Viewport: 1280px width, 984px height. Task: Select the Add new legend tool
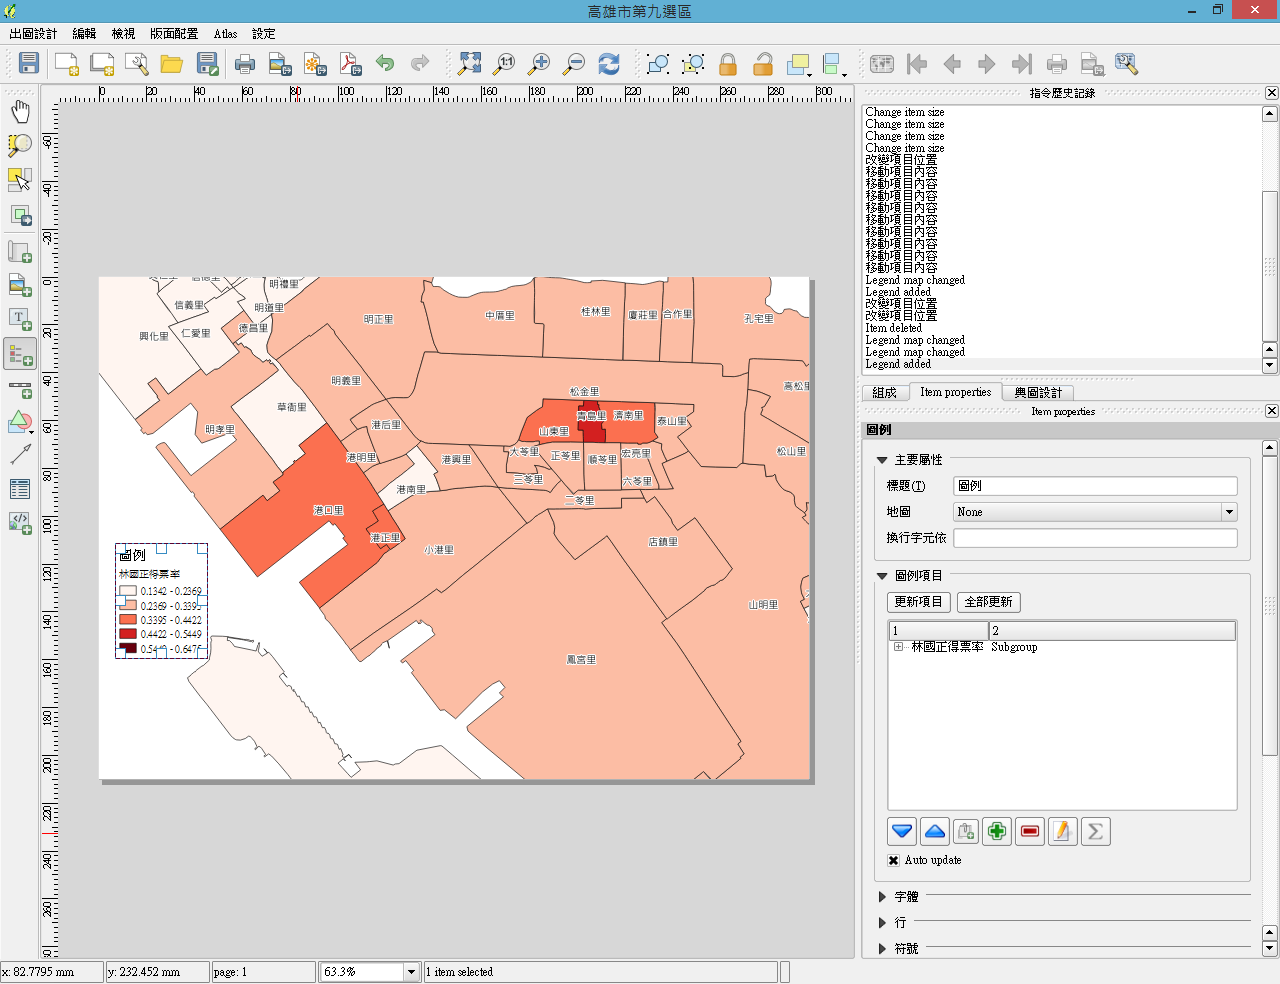pos(20,354)
